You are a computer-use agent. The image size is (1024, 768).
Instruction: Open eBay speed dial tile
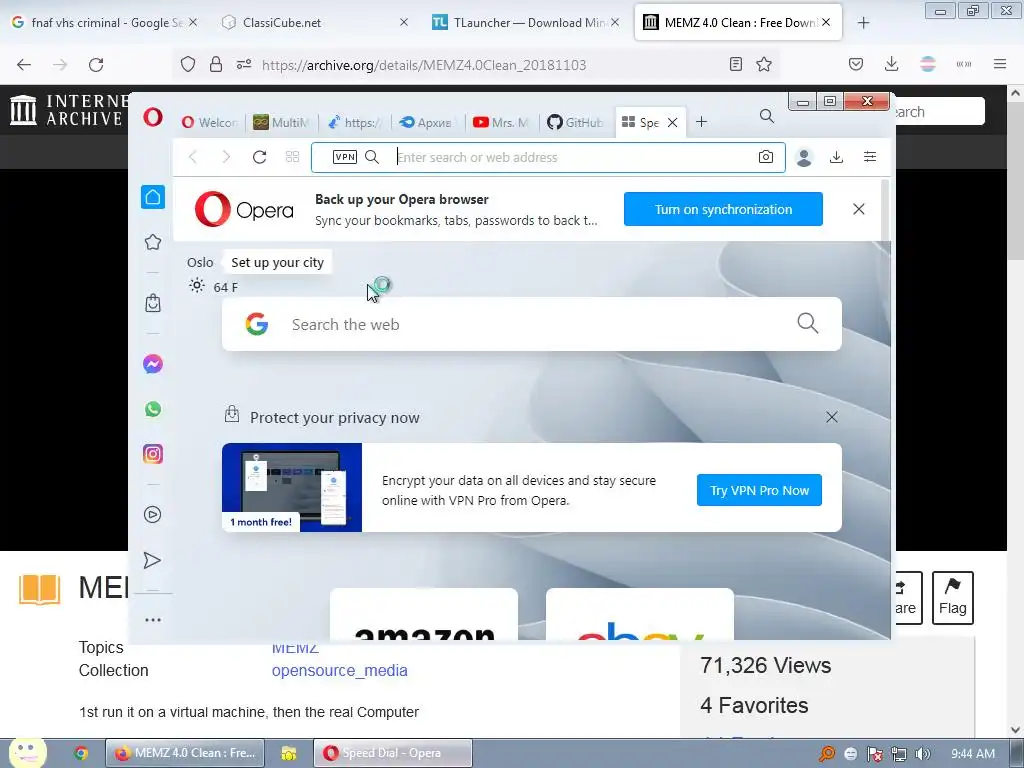[639, 614]
